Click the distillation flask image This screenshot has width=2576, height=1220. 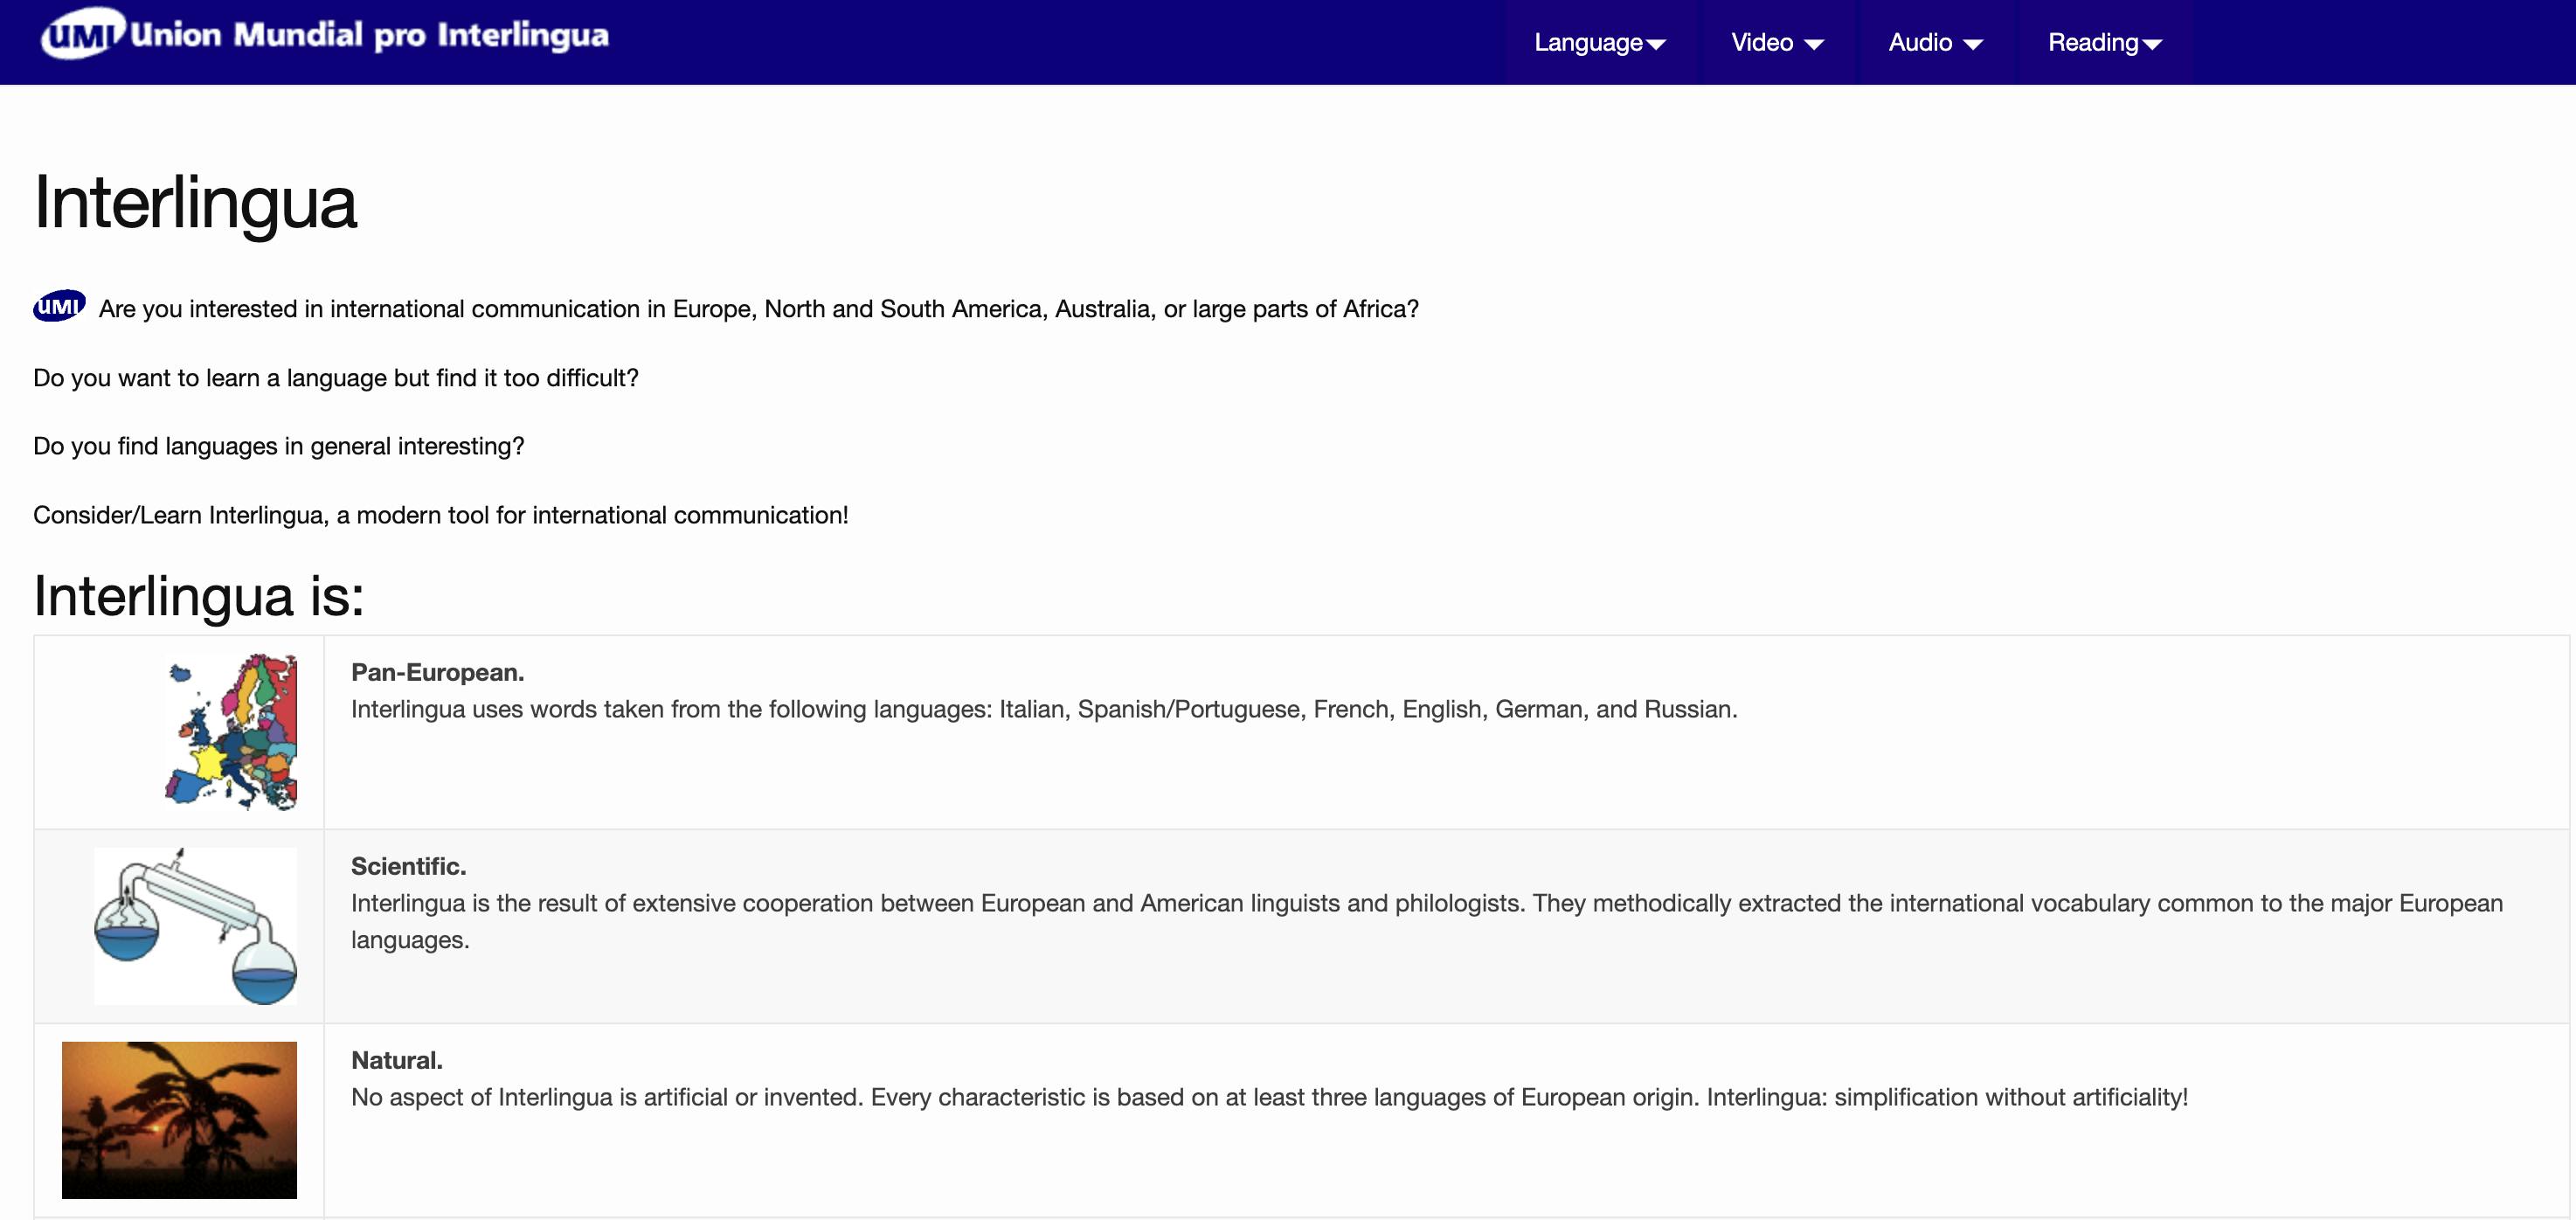tap(196, 925)
